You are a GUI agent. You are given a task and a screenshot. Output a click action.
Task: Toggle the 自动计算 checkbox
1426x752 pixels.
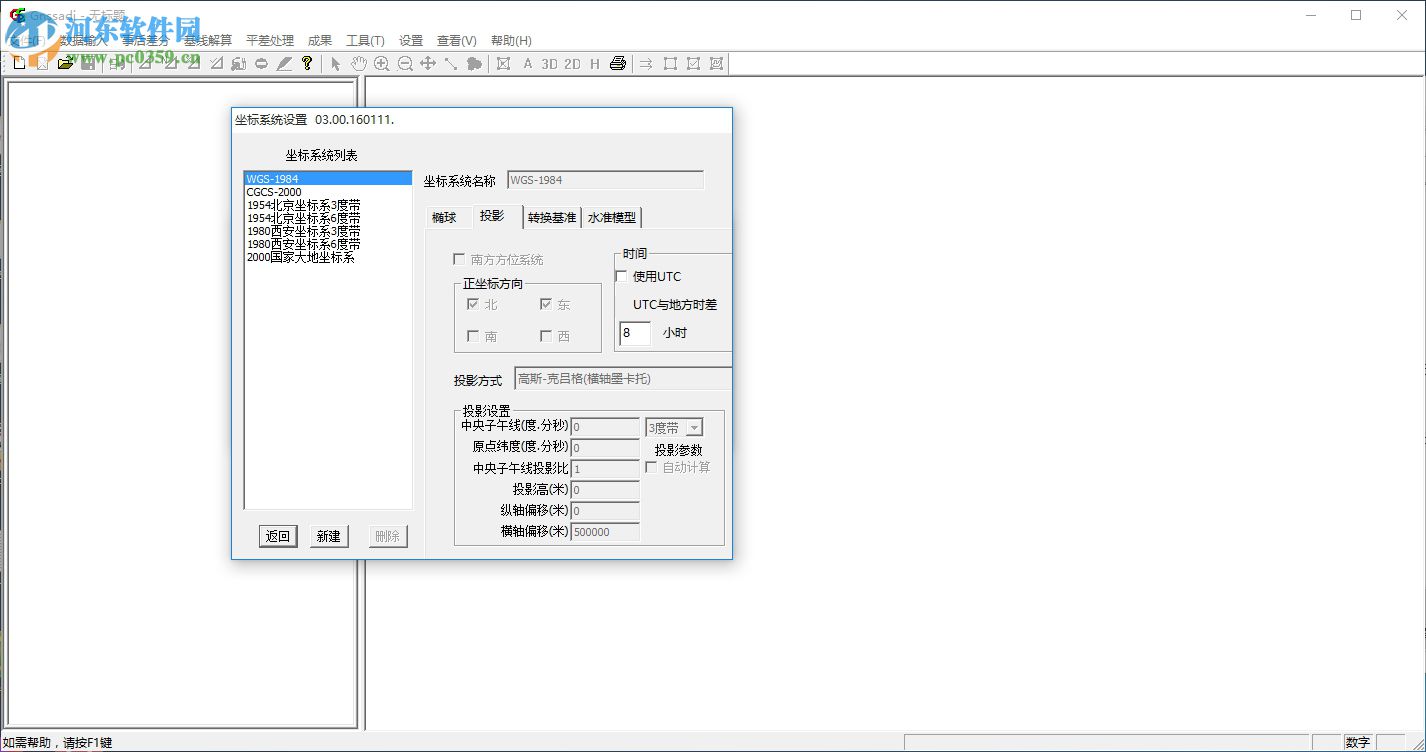coord(651,467)
